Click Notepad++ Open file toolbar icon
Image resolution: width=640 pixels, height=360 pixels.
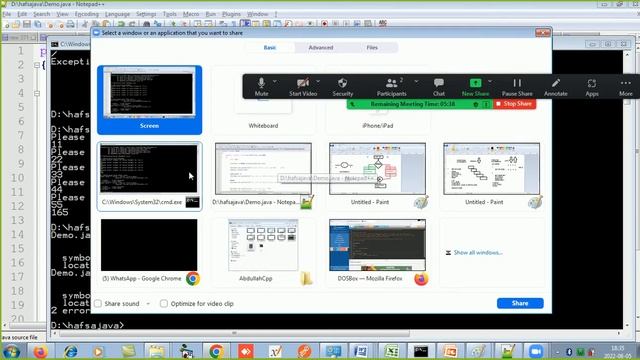tap(16, 24)
